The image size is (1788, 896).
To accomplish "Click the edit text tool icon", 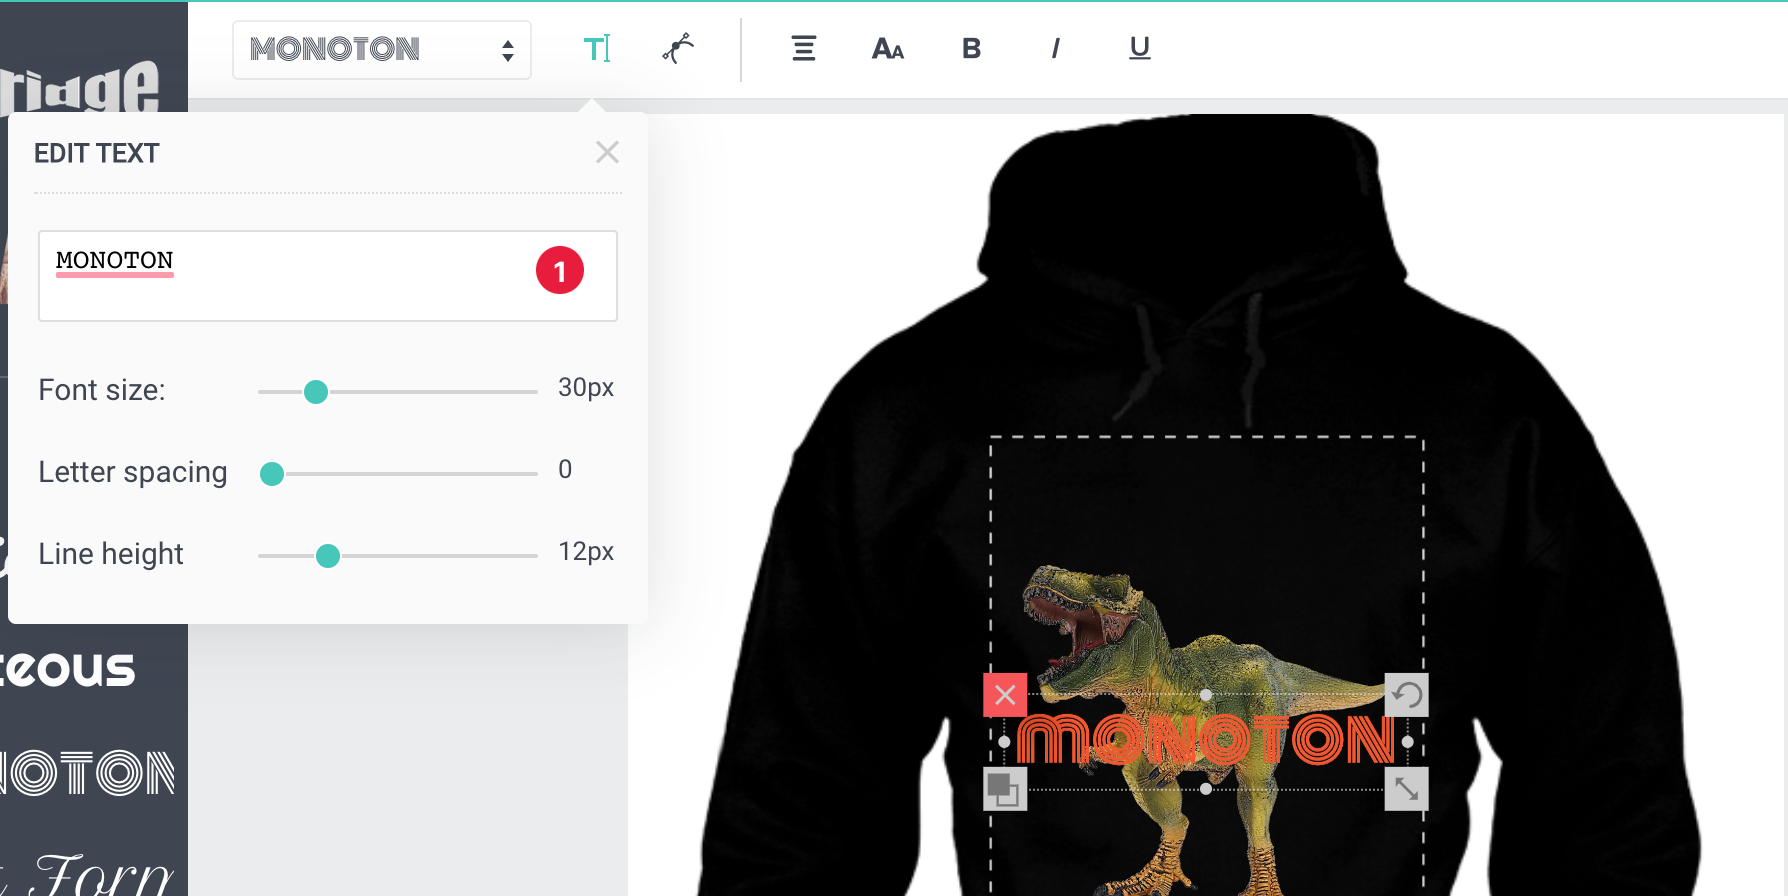I will (597, 48).
